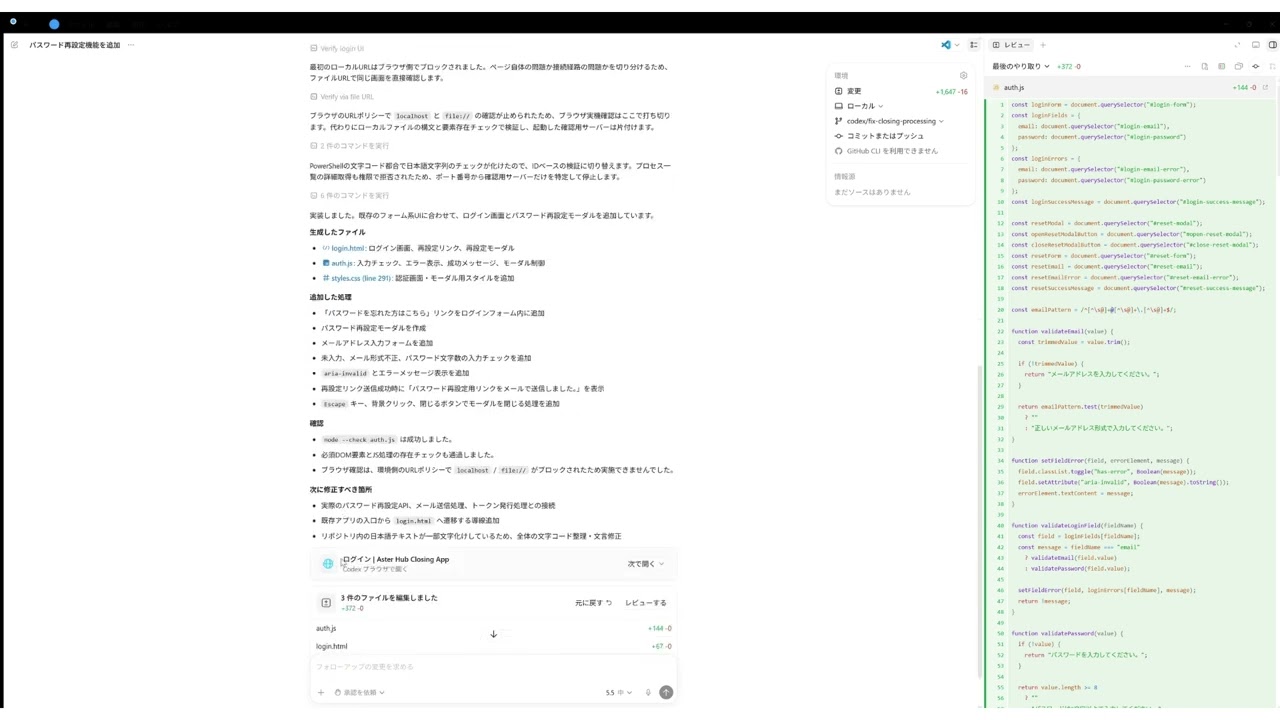Click the commit icon in review toolbar
Viewport: 1280px width, 720px height.
point(1255,66)
